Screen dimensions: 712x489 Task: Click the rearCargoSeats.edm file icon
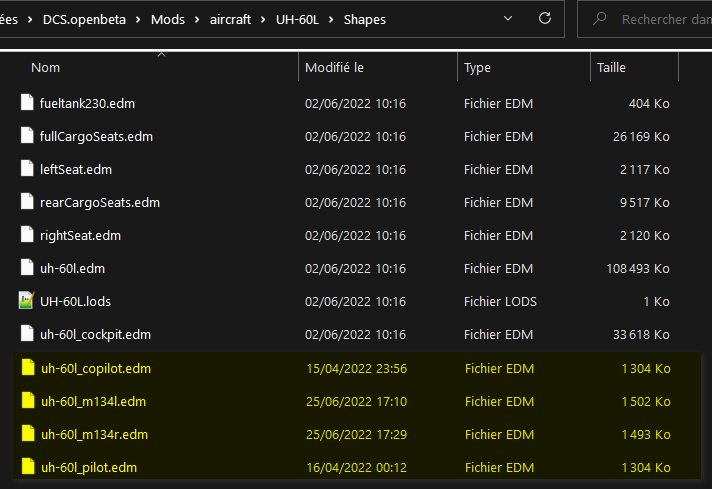(x=27, y=202)
